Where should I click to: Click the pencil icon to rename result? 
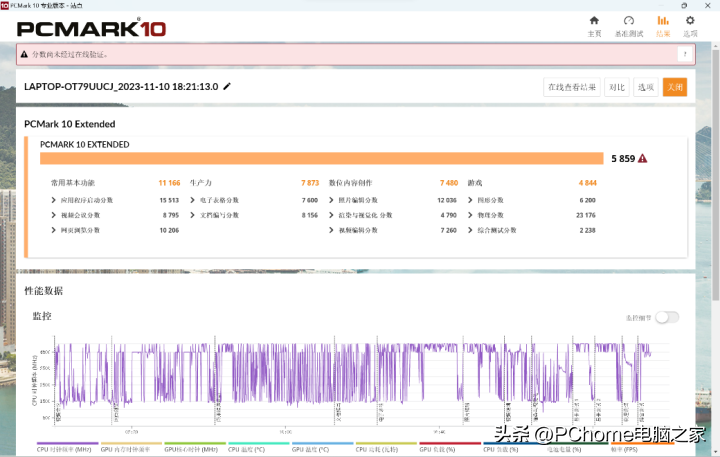coord(227,87)
